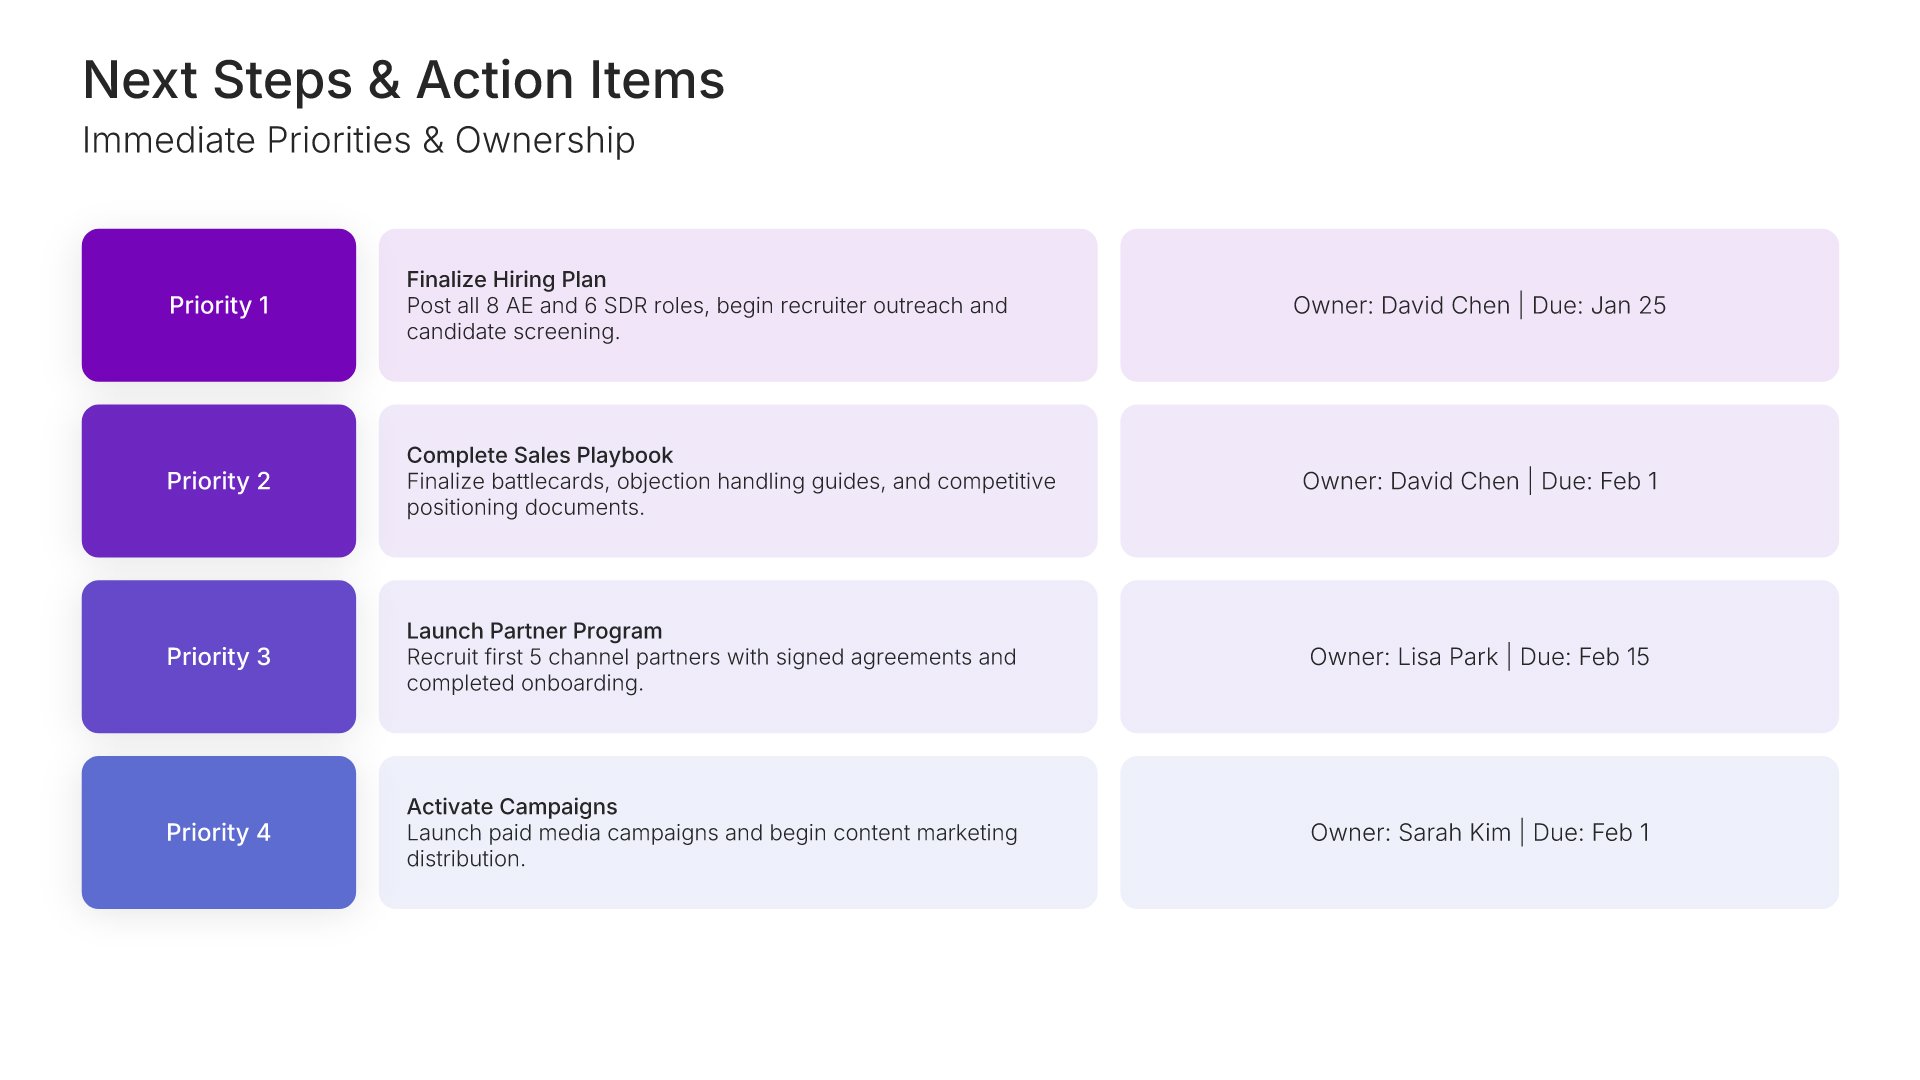This screenshot has width=1920, height=1080.
Task: Click the "Due: Feb 15" text
Action: [x=1584, y=657]
